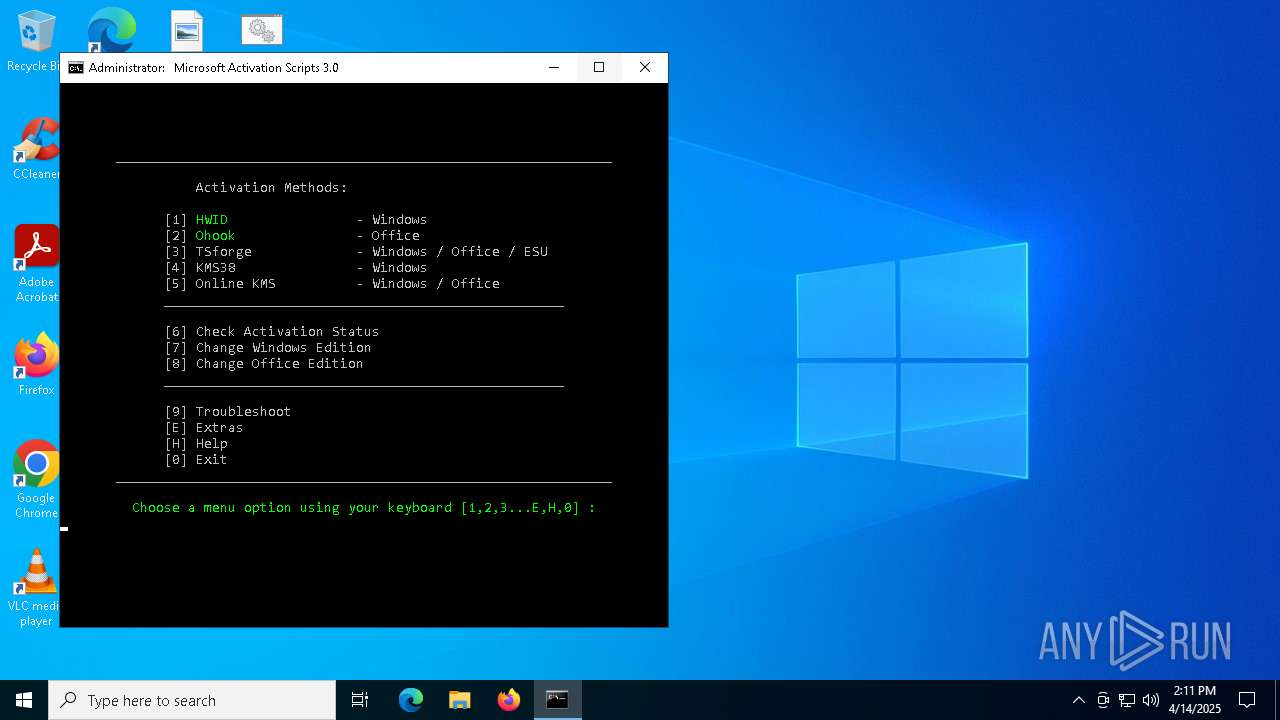Click the taskbar clock showing 2:11 PM
Viewport: 1280px width, 720px height.
(1195, 700)
